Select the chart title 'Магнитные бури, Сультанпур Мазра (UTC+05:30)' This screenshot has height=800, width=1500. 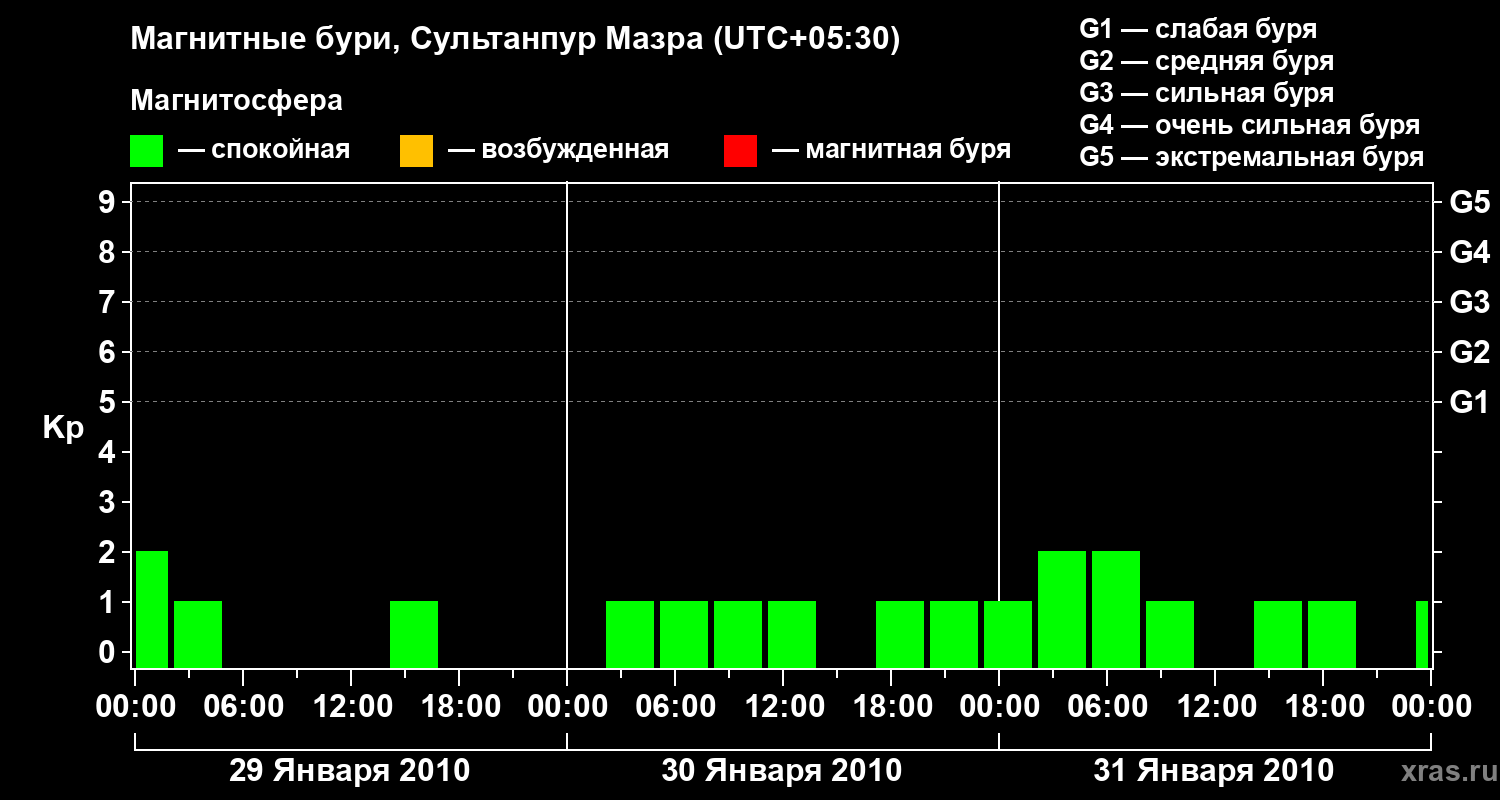pyautogui.click(x=516, y=40)
